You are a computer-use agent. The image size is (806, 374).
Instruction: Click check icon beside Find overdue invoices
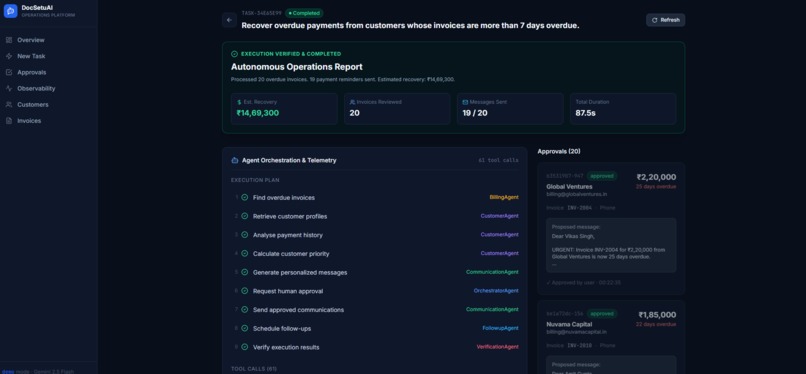(245, 197)
